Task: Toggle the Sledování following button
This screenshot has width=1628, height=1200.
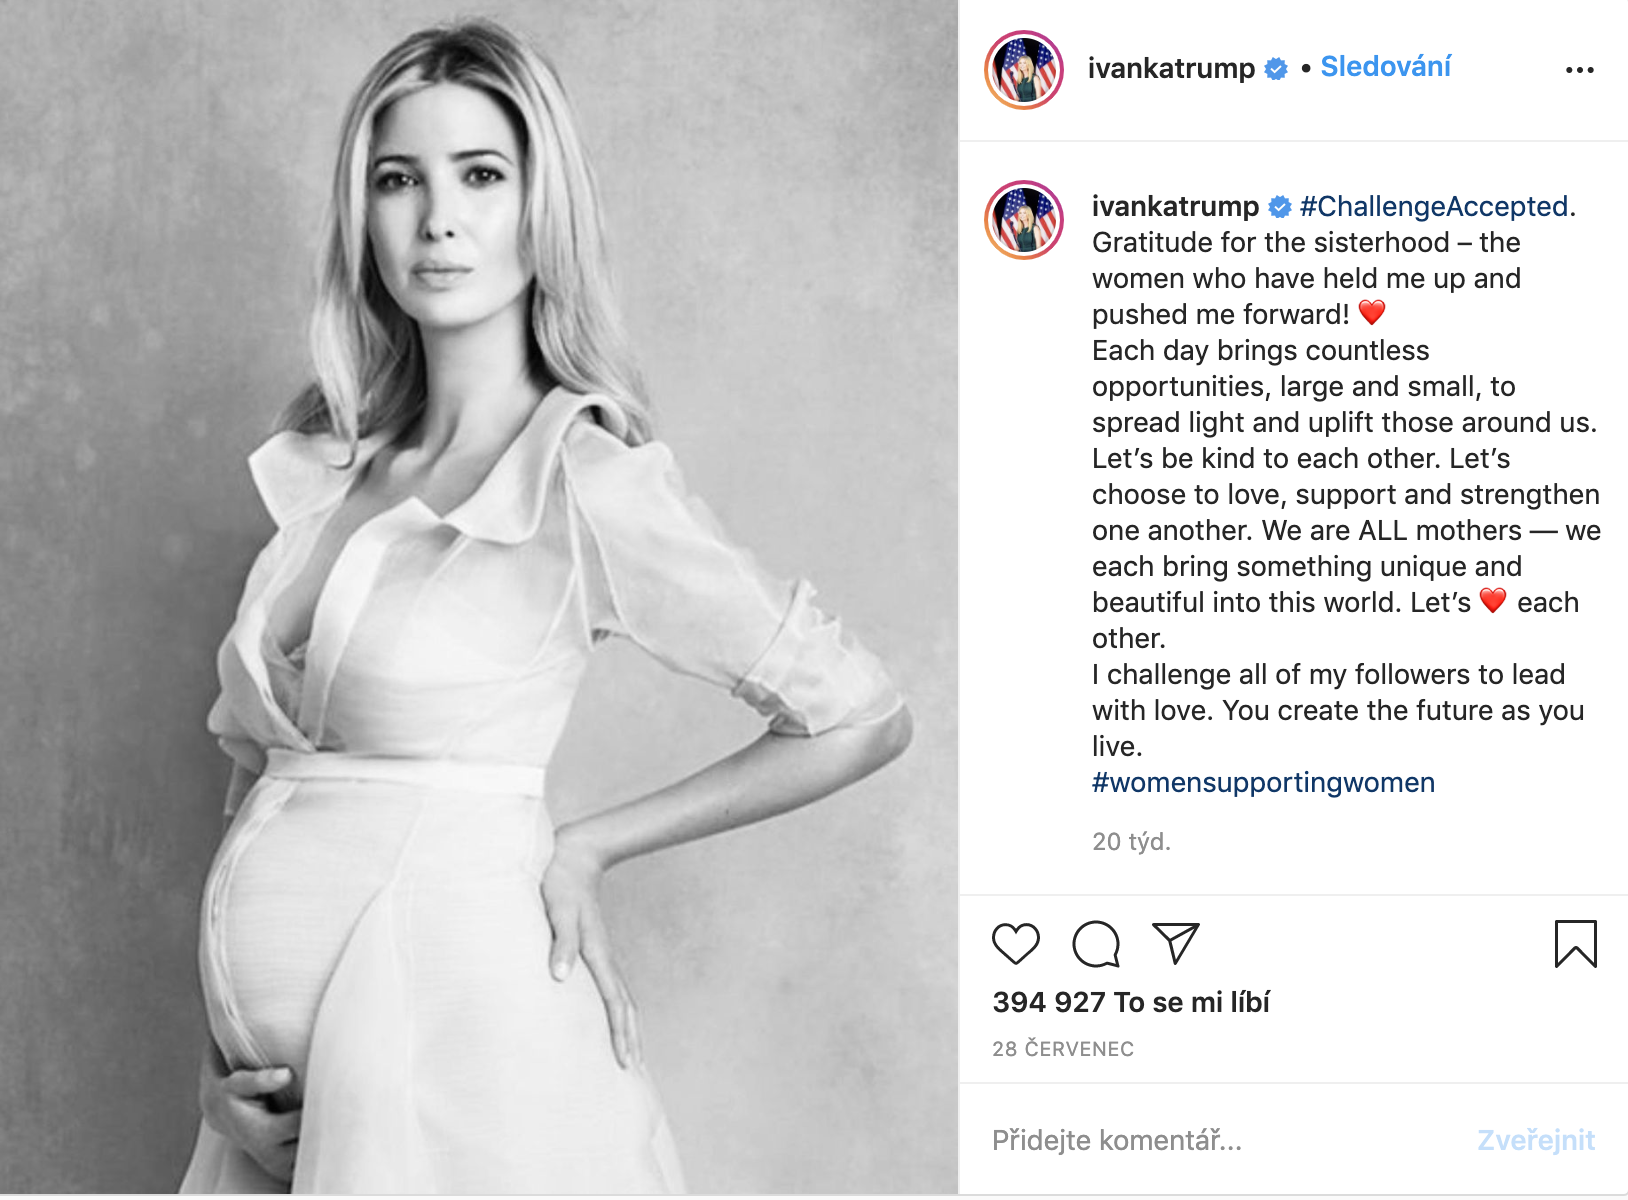Action: (1385, 67)
